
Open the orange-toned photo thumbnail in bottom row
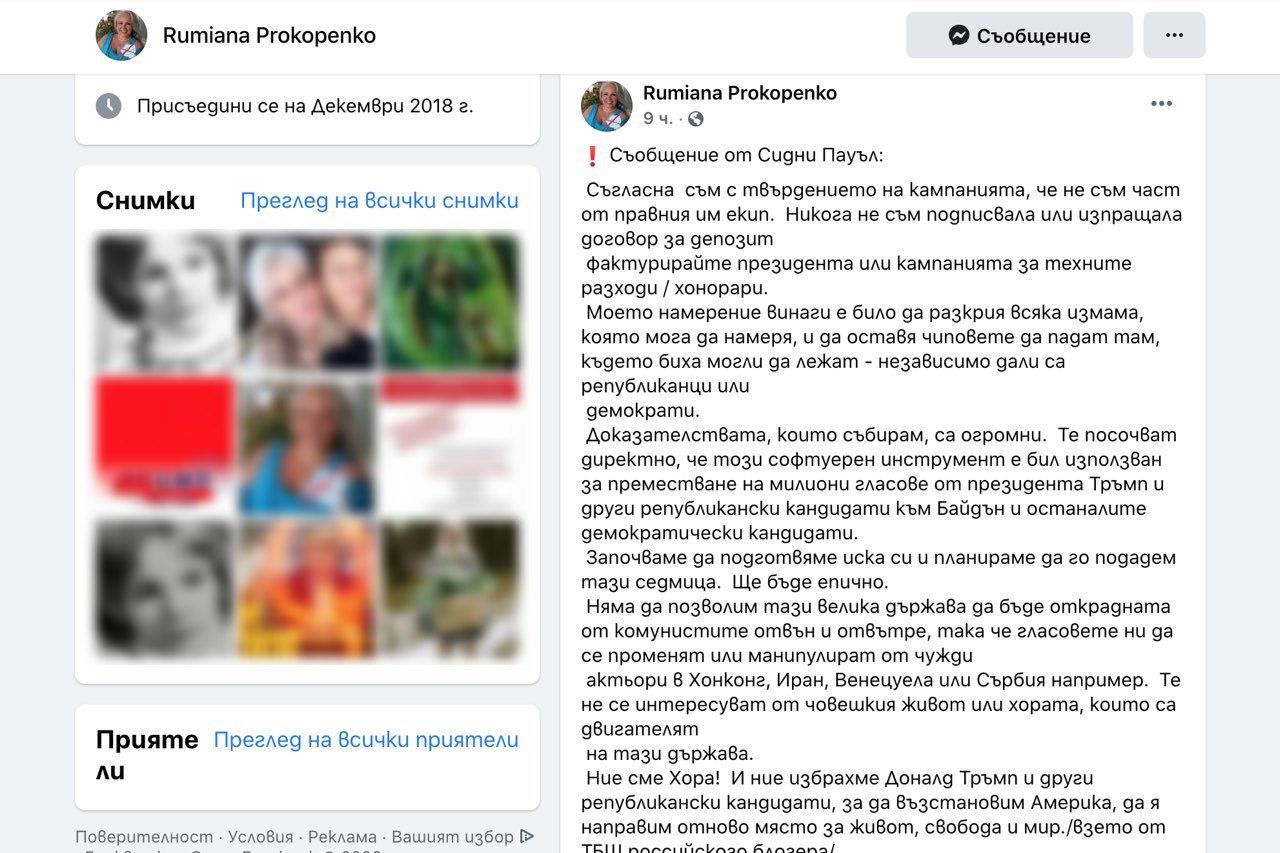307,589
